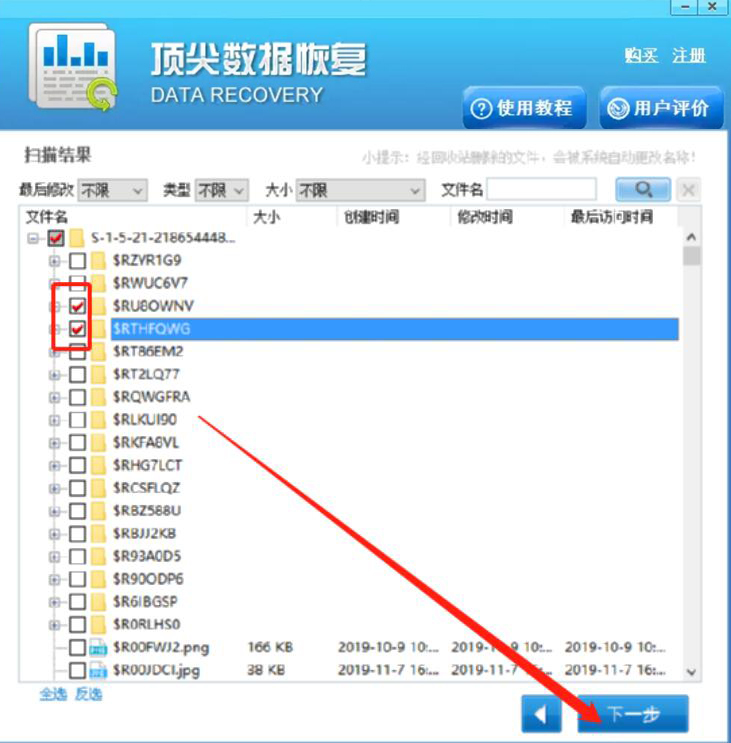Check the $R00JDCI.jpg file checkbox
This screenshot has width=731, height=743.
point(77,670)
